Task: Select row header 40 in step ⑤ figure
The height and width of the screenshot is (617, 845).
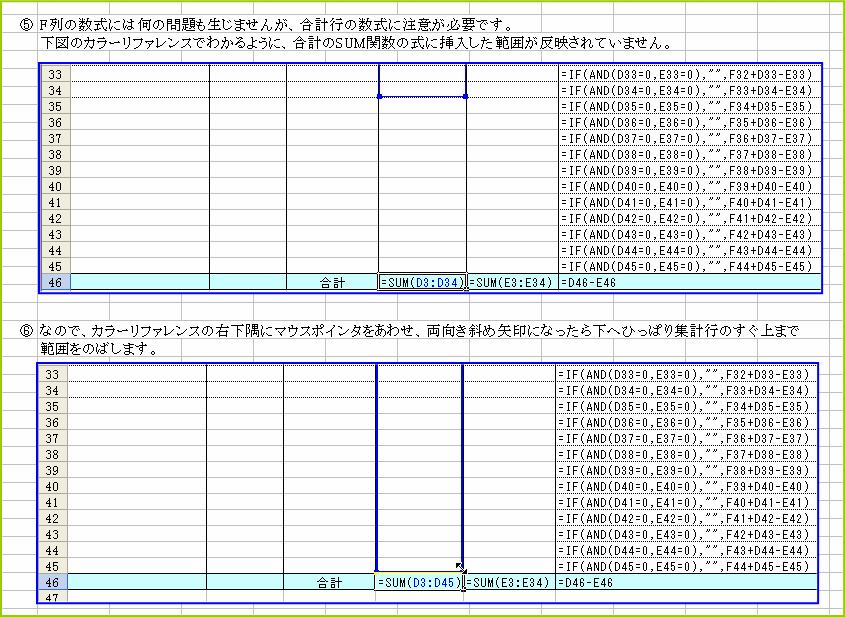Action: pyautogui.click(x=56, y=186)
